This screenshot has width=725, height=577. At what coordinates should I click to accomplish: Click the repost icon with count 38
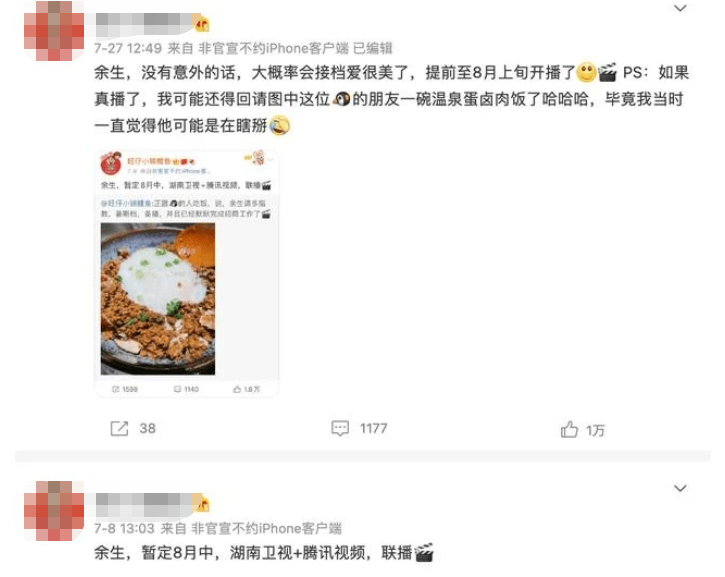click(x=119, y=429)
